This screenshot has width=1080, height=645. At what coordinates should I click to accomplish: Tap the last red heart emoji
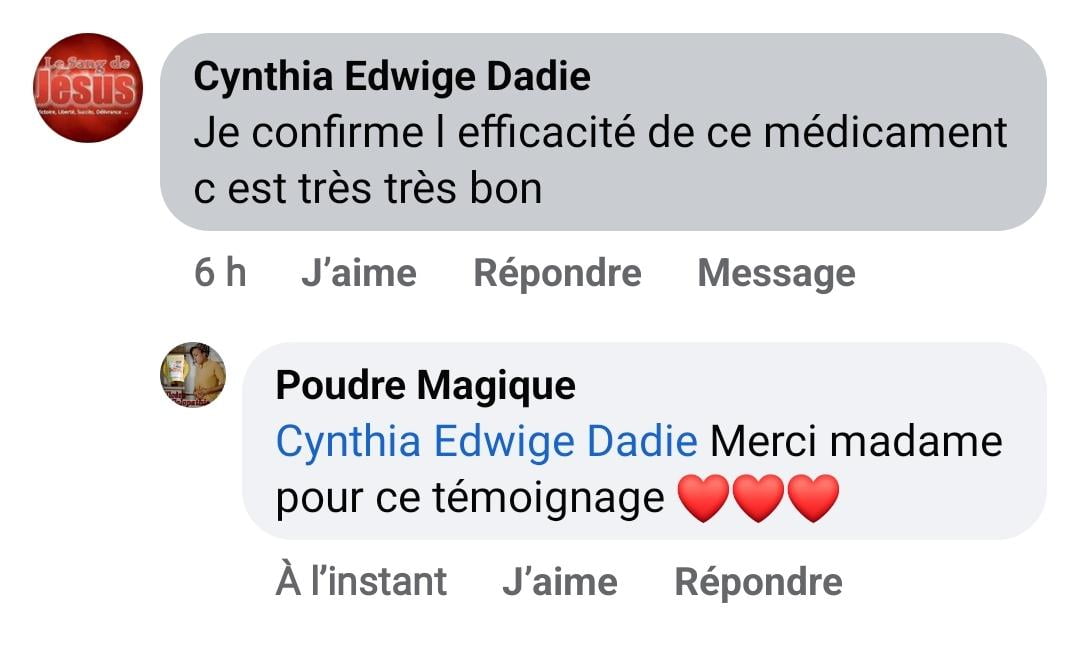pos(813,499)
